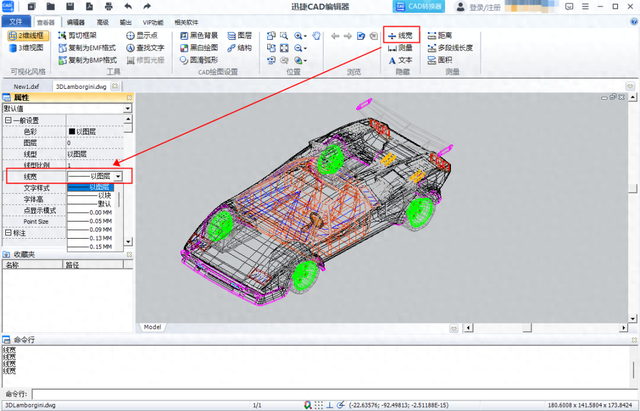Create a new file from quick toolbar

coord(31,7)
